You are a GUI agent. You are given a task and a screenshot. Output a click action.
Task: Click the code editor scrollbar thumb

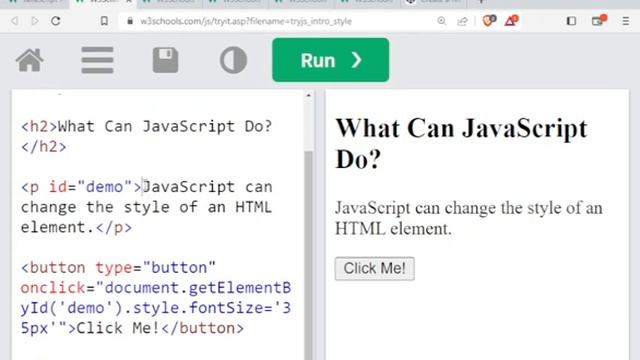(309, 255)
